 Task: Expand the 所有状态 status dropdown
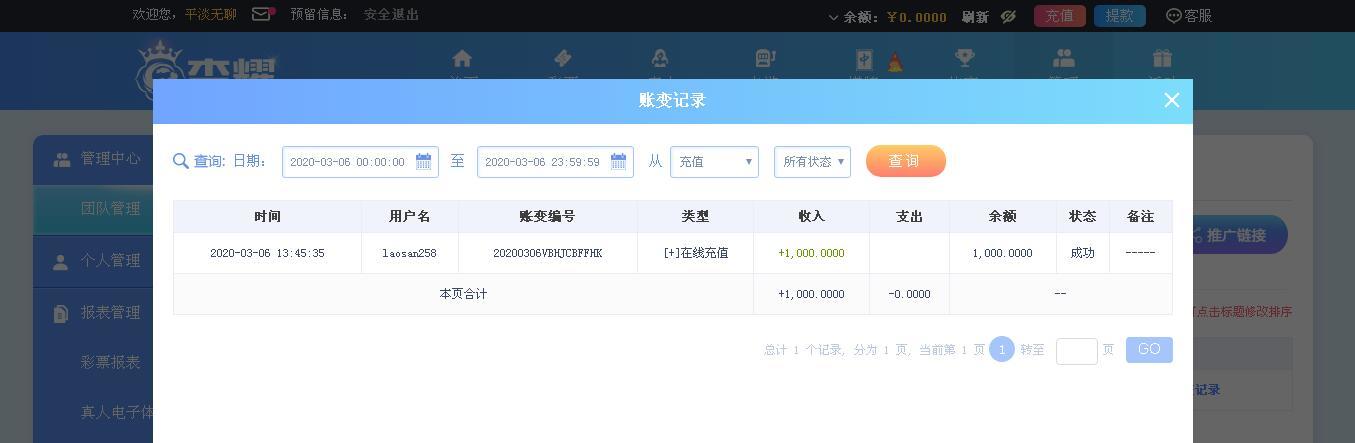[x=812, y=162]
